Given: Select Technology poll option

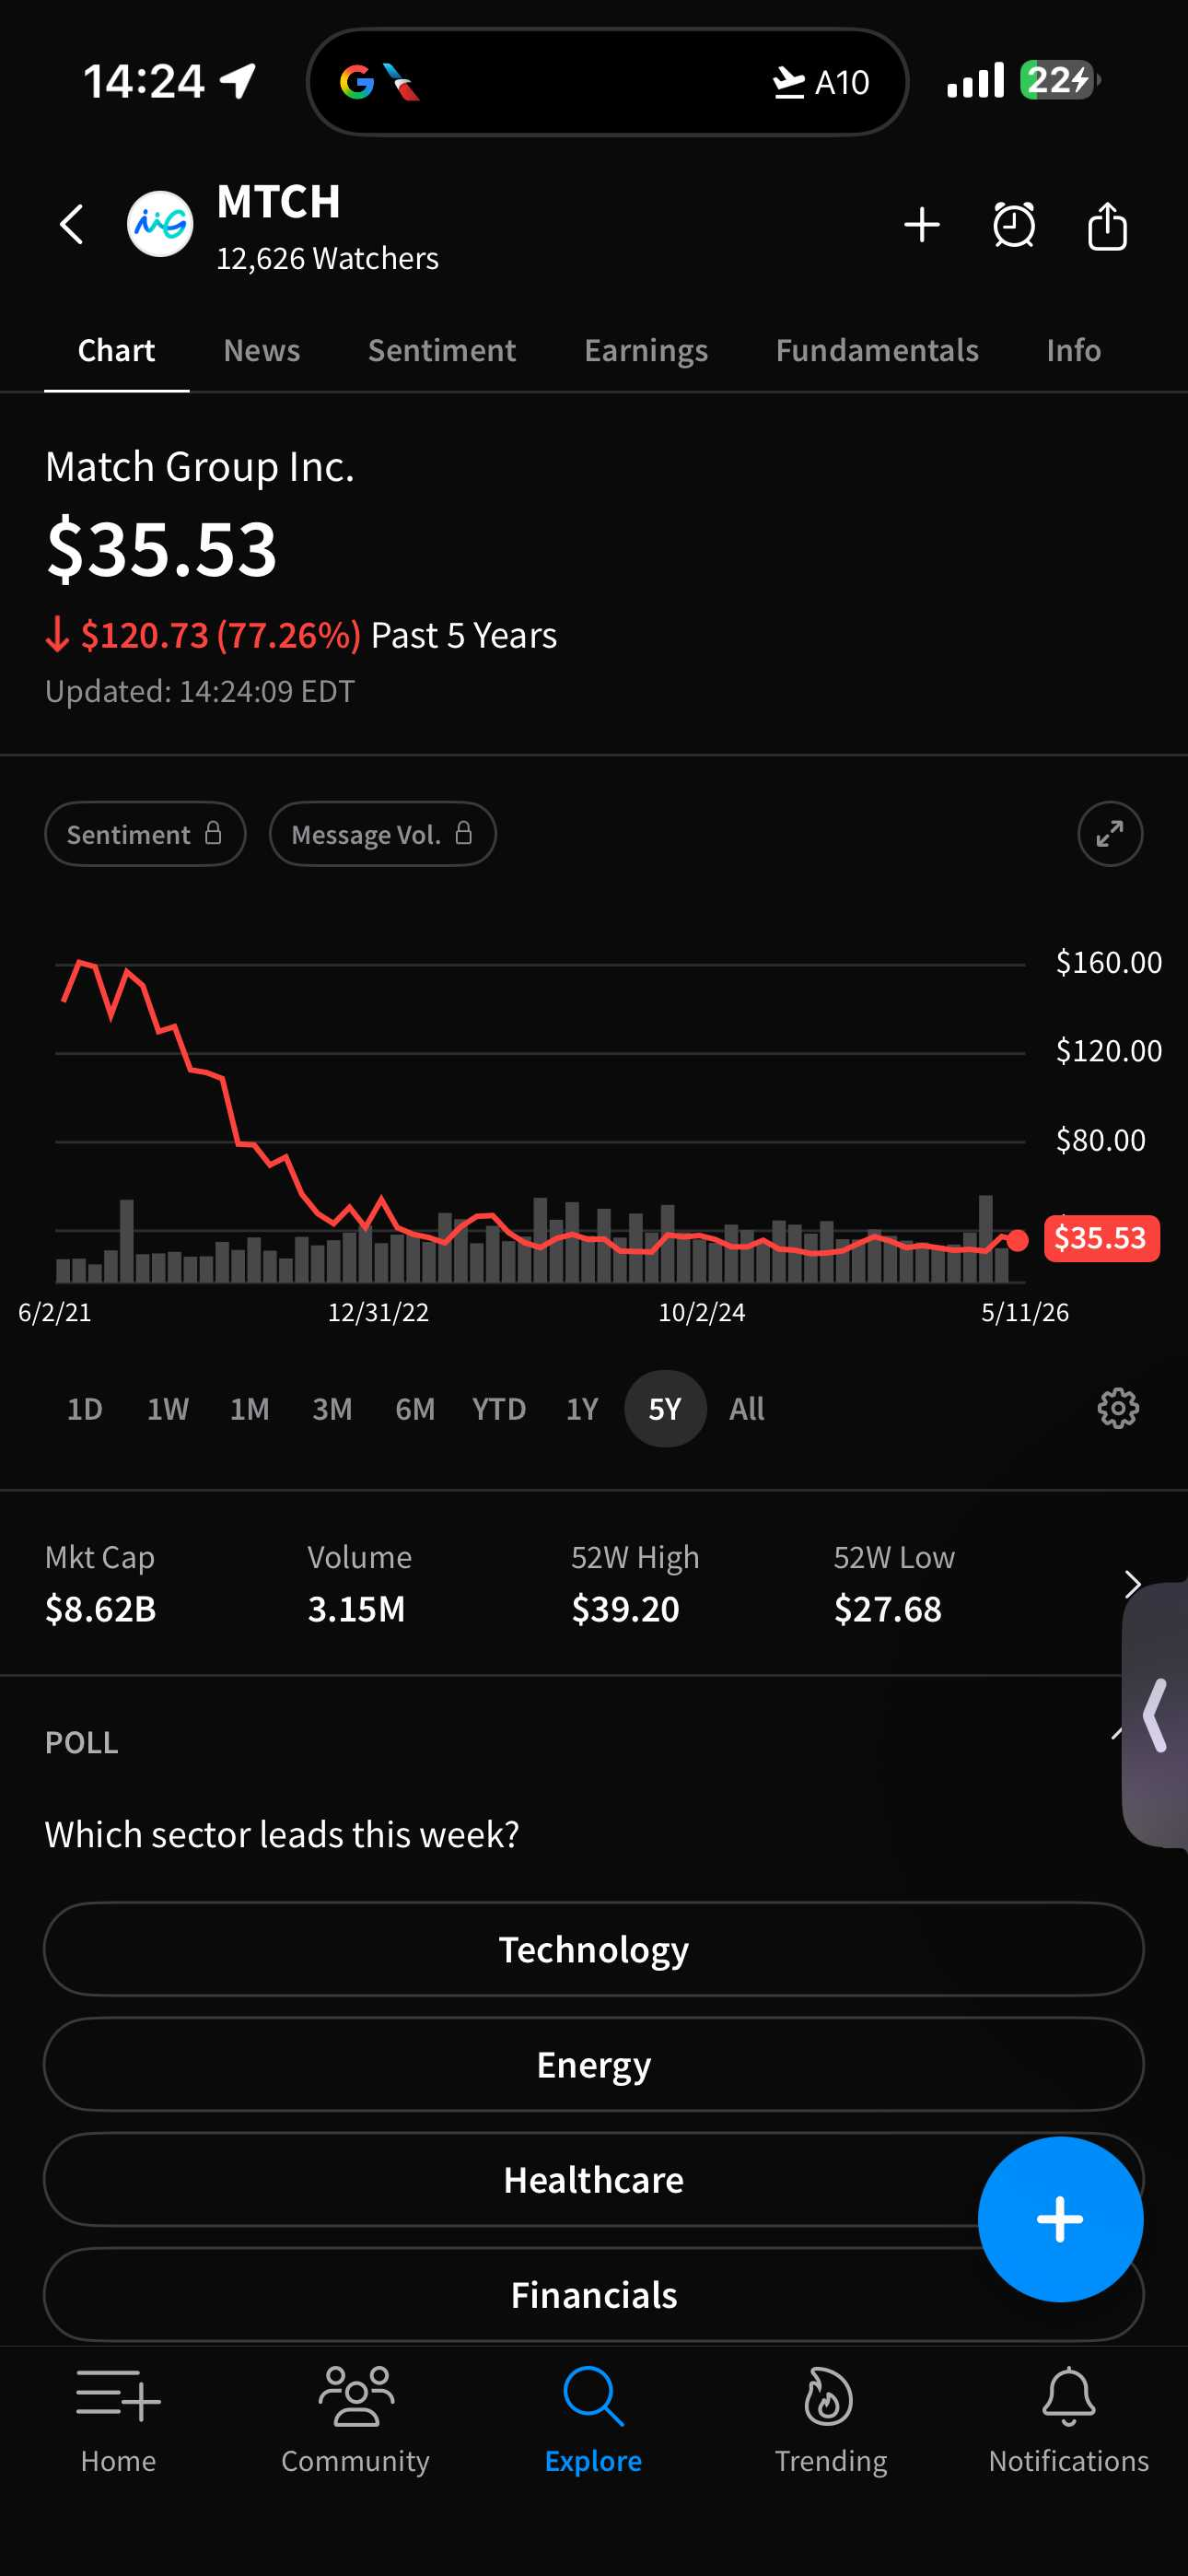Looking at the screenshot, I should coord(594,1949).
